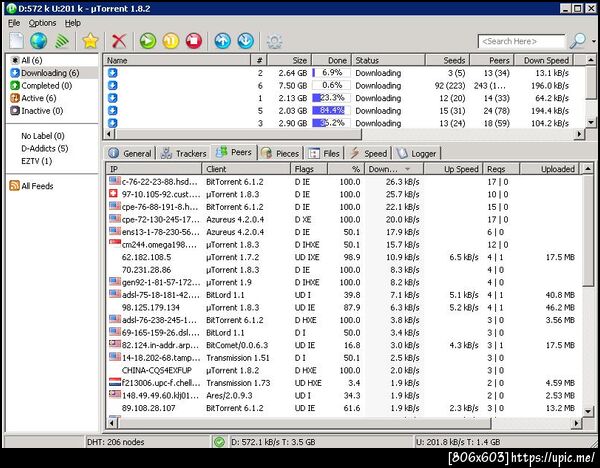
Task: Open the File menu
Action: pos(14,23)
